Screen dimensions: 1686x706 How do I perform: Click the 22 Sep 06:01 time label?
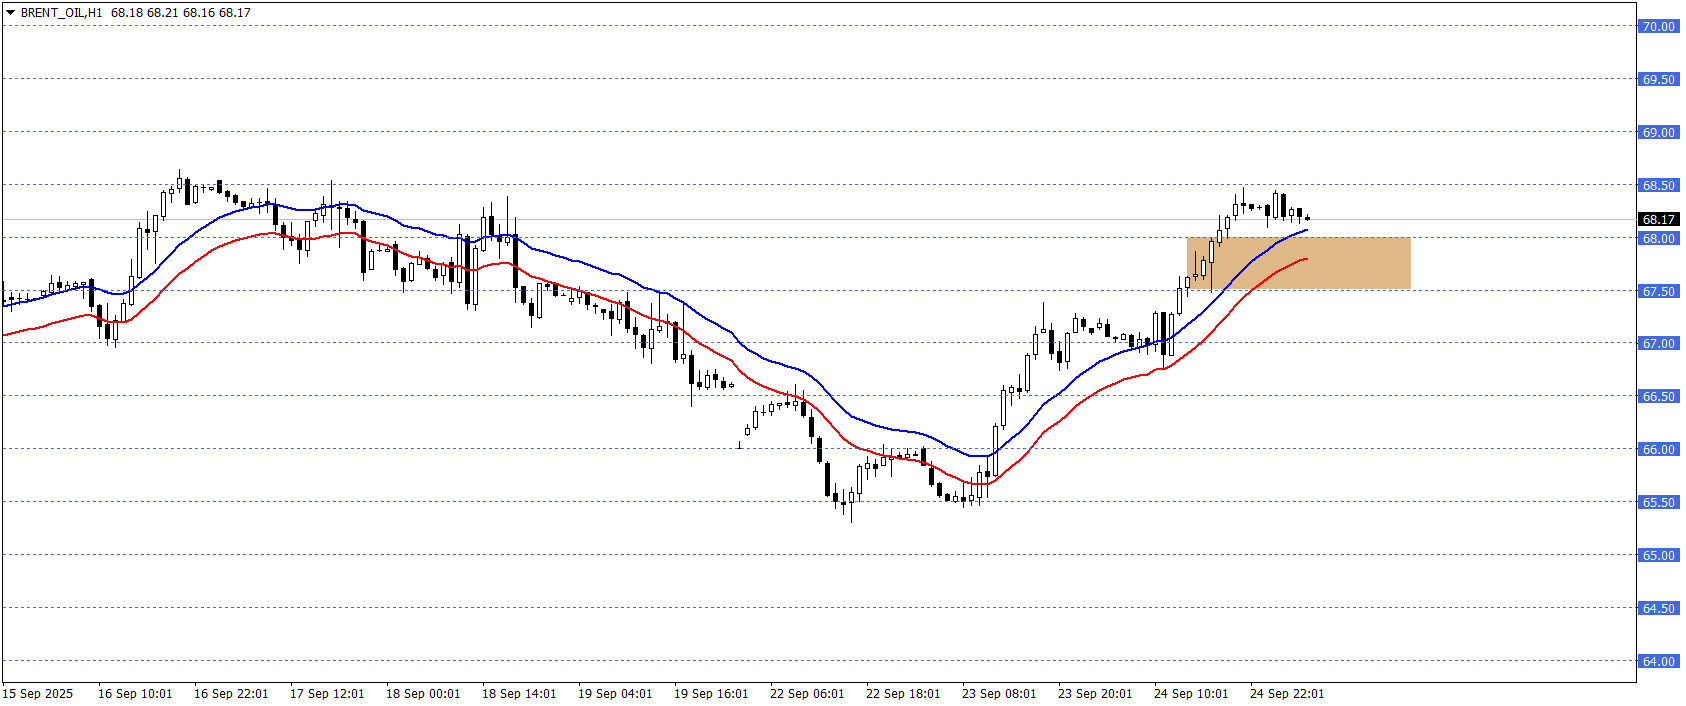pyautogui.click(x=807, y=693)
